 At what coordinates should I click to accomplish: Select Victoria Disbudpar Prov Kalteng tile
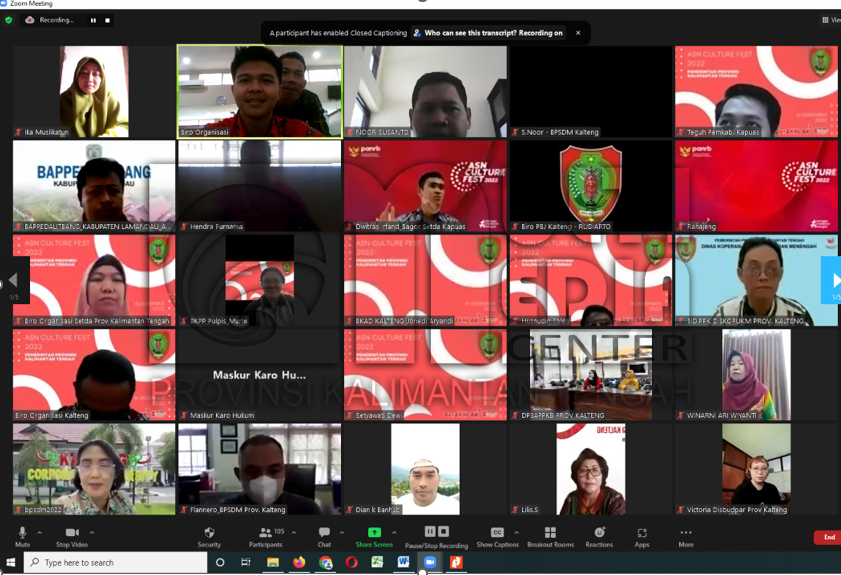756,469
